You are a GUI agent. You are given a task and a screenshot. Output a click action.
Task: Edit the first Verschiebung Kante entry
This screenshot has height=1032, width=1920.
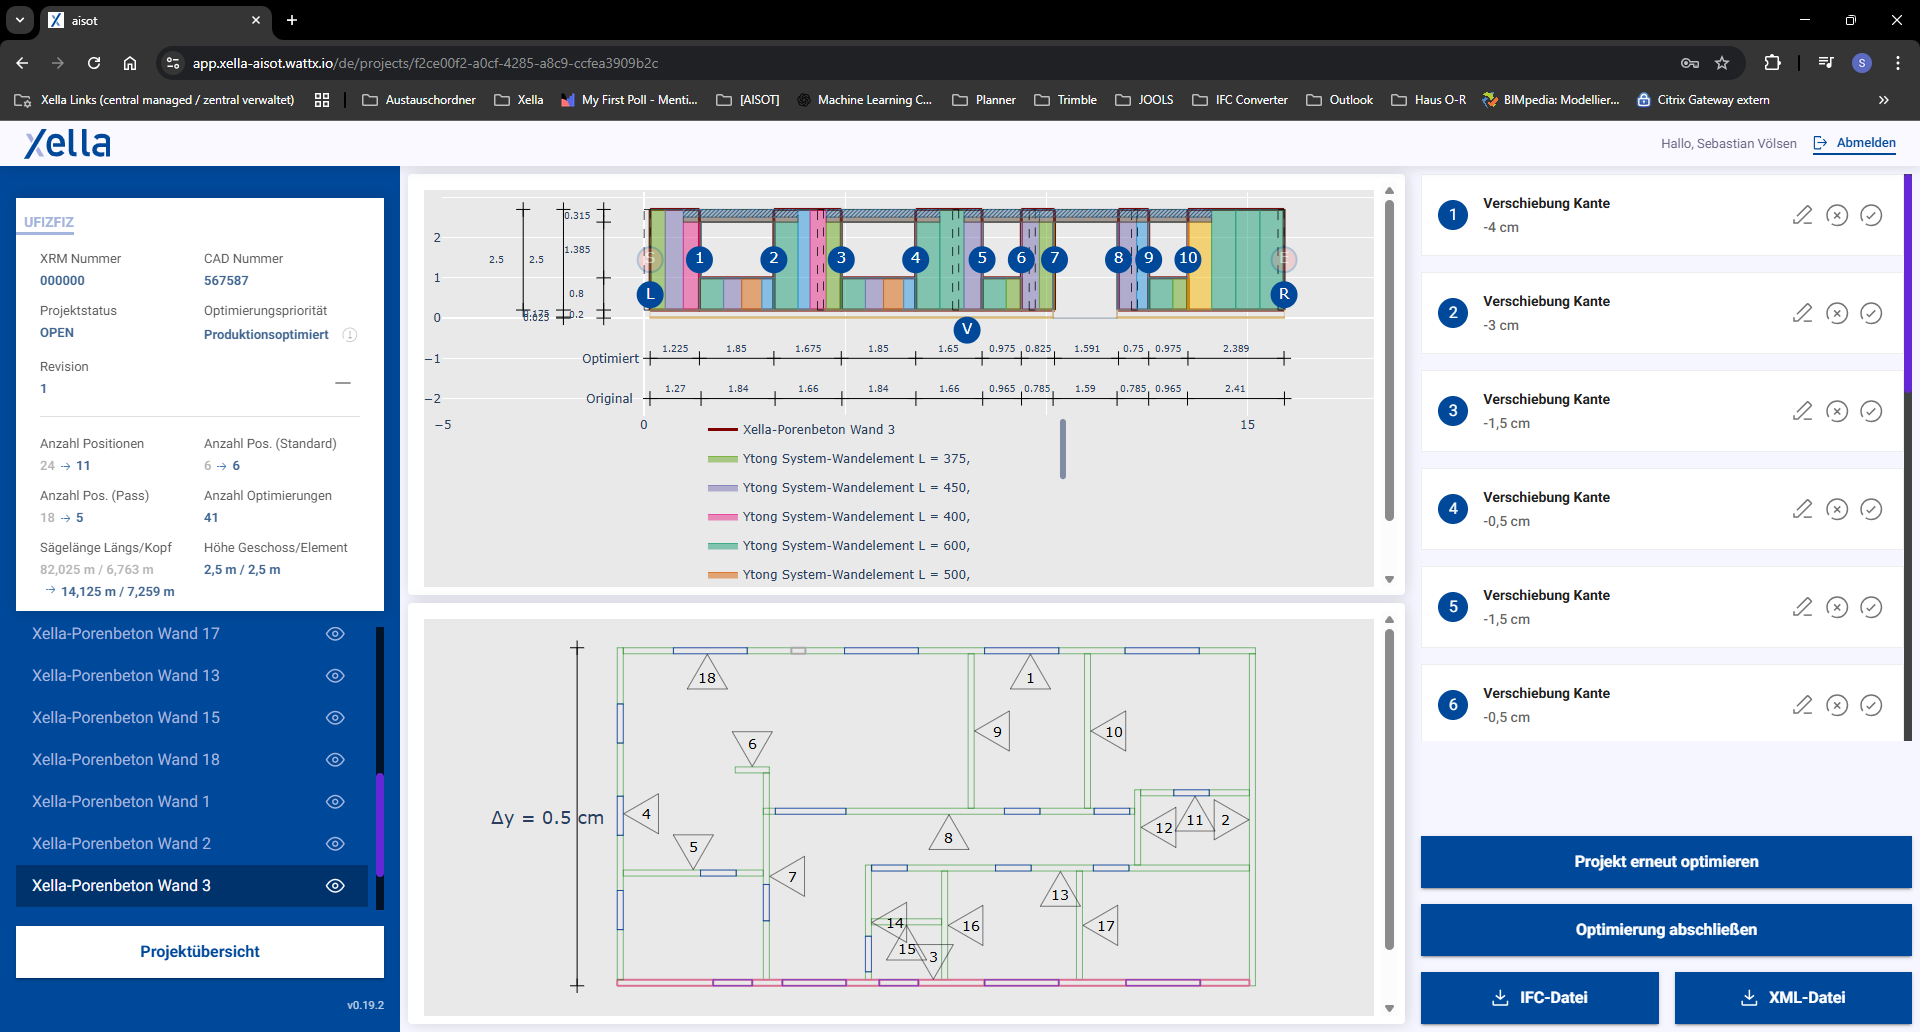(1802, 215)
